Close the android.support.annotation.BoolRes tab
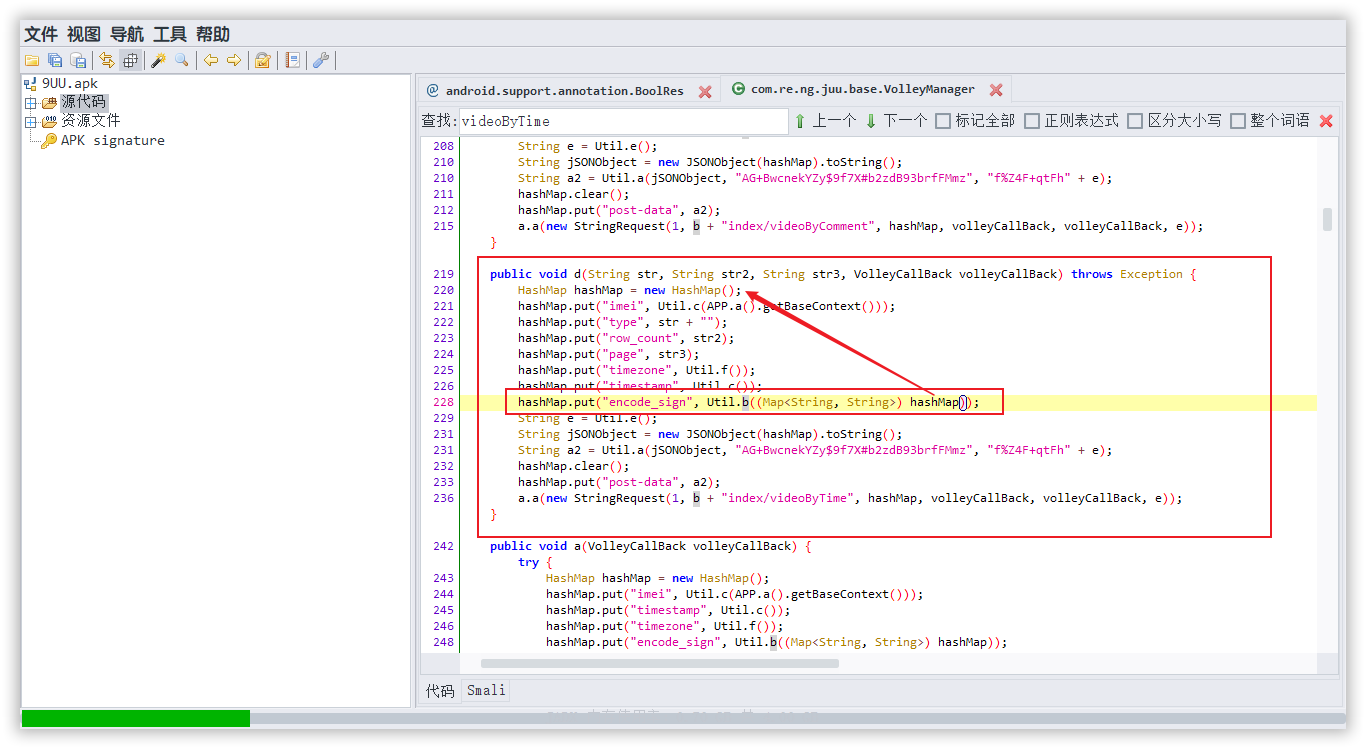Viewport: 1366px width, 749px height. pyautogui.click(x=705, y=91)
